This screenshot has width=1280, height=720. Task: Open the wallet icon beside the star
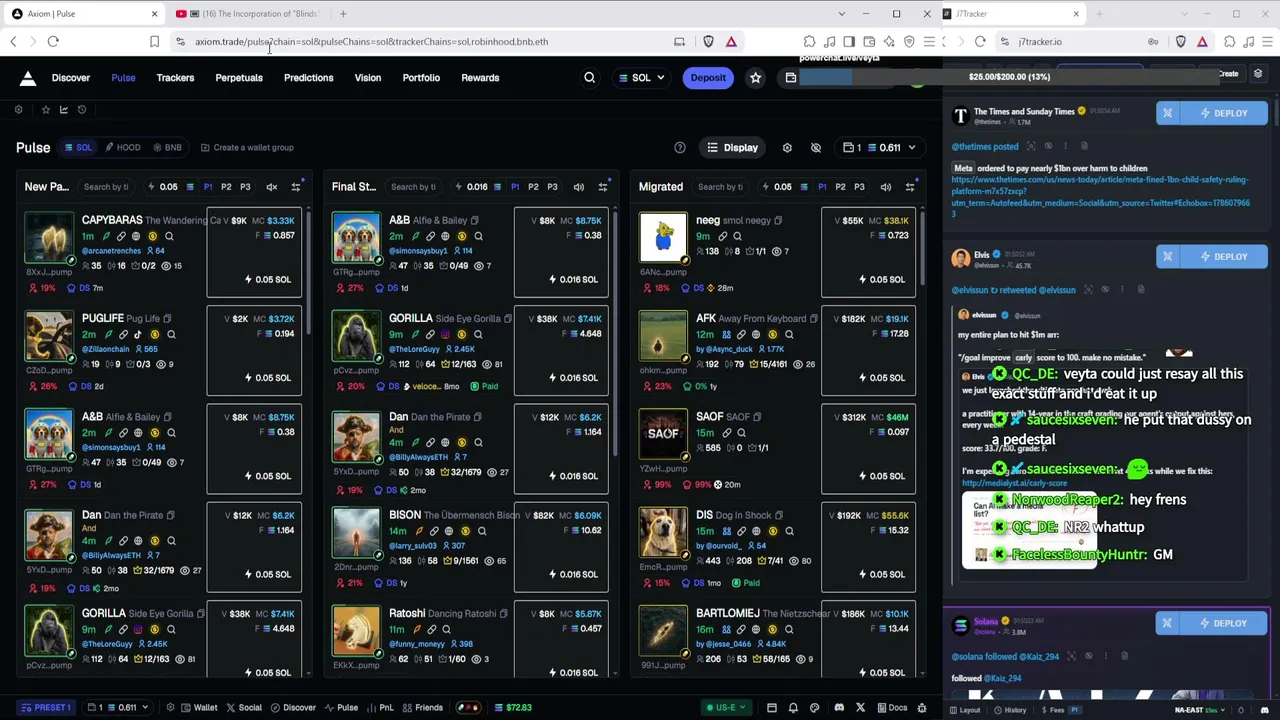790,78
